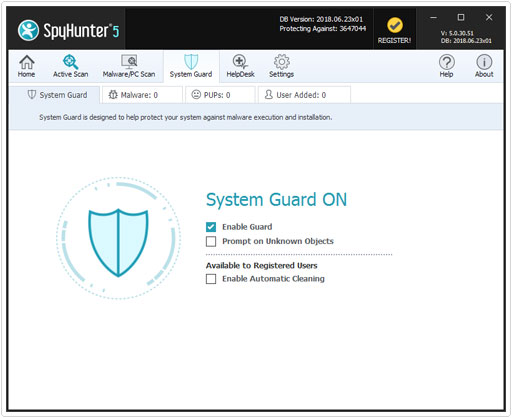Open Settings via the gear icon

(x=282, y=66)
